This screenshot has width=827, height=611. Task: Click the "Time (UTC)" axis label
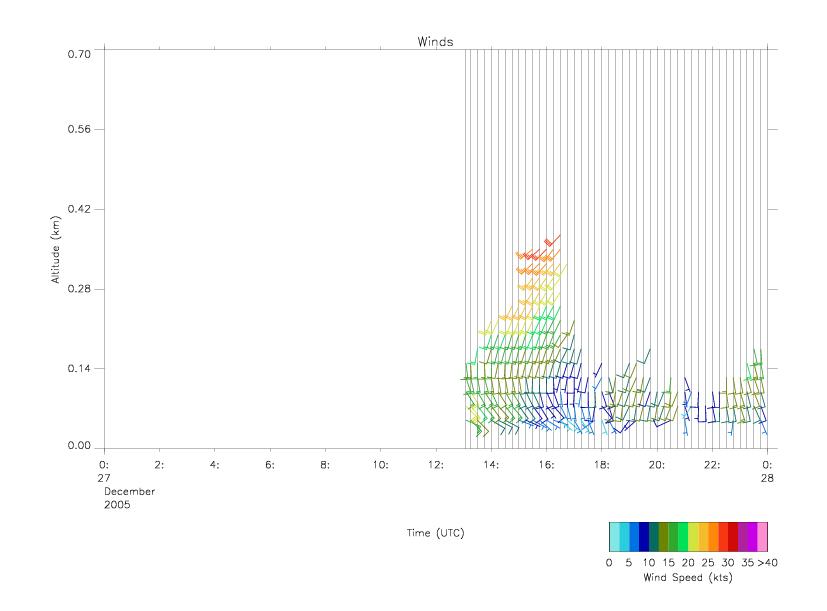pyautogui.click(x=435, y=533)
